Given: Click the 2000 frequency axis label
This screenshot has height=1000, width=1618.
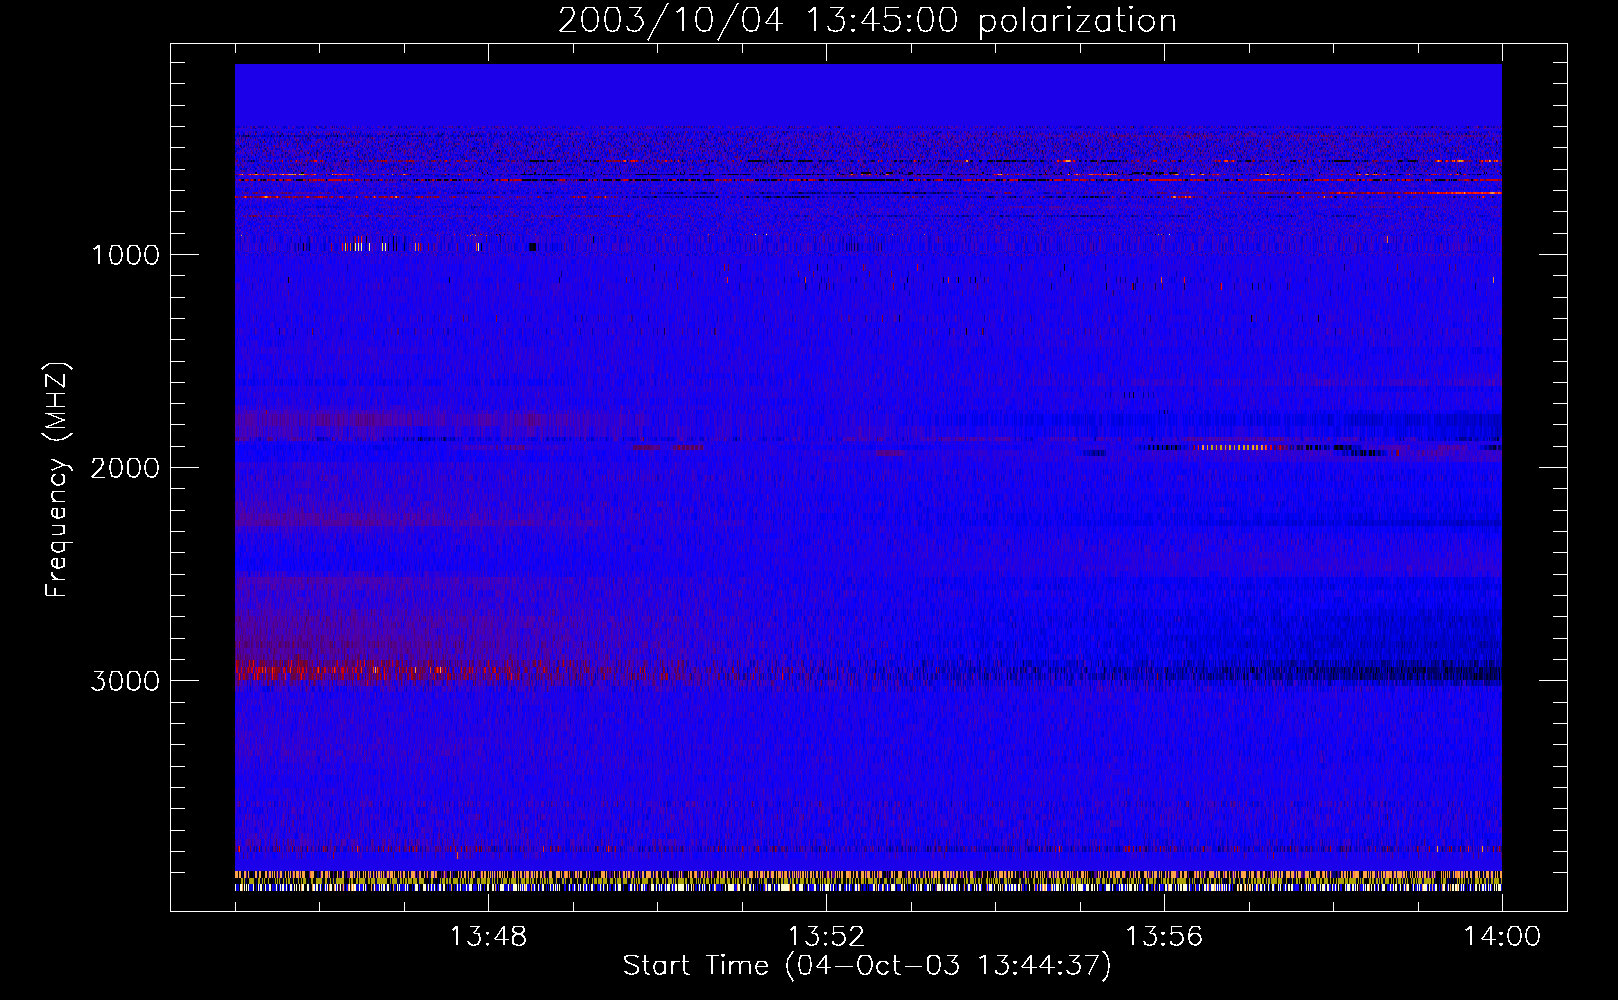Looking at the screenshot, I should [x=125, y=468].
